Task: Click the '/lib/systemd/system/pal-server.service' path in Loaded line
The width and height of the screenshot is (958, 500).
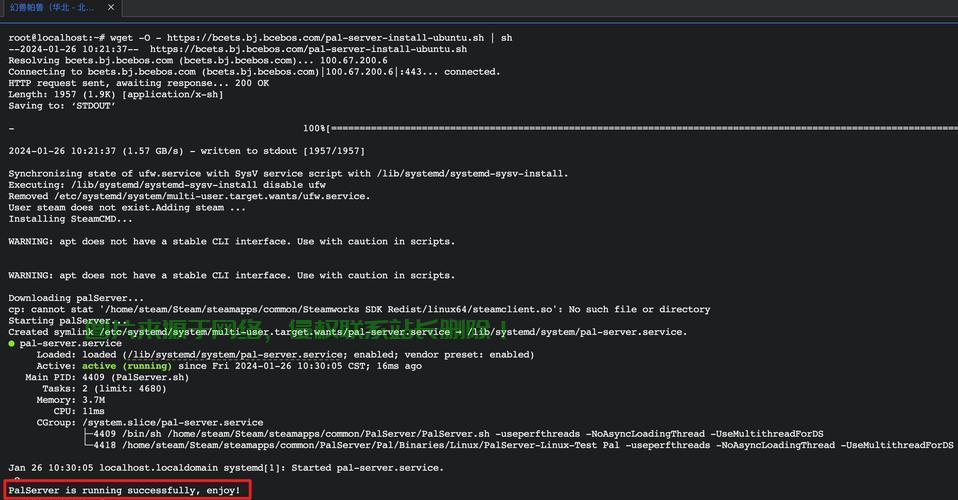Action: pyautogui.click(x=235, y=355)
